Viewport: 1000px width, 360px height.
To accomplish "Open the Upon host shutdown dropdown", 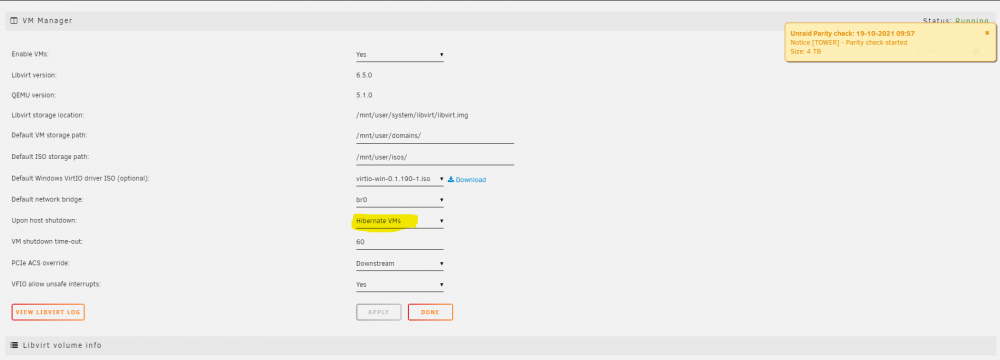I will 400,221.
